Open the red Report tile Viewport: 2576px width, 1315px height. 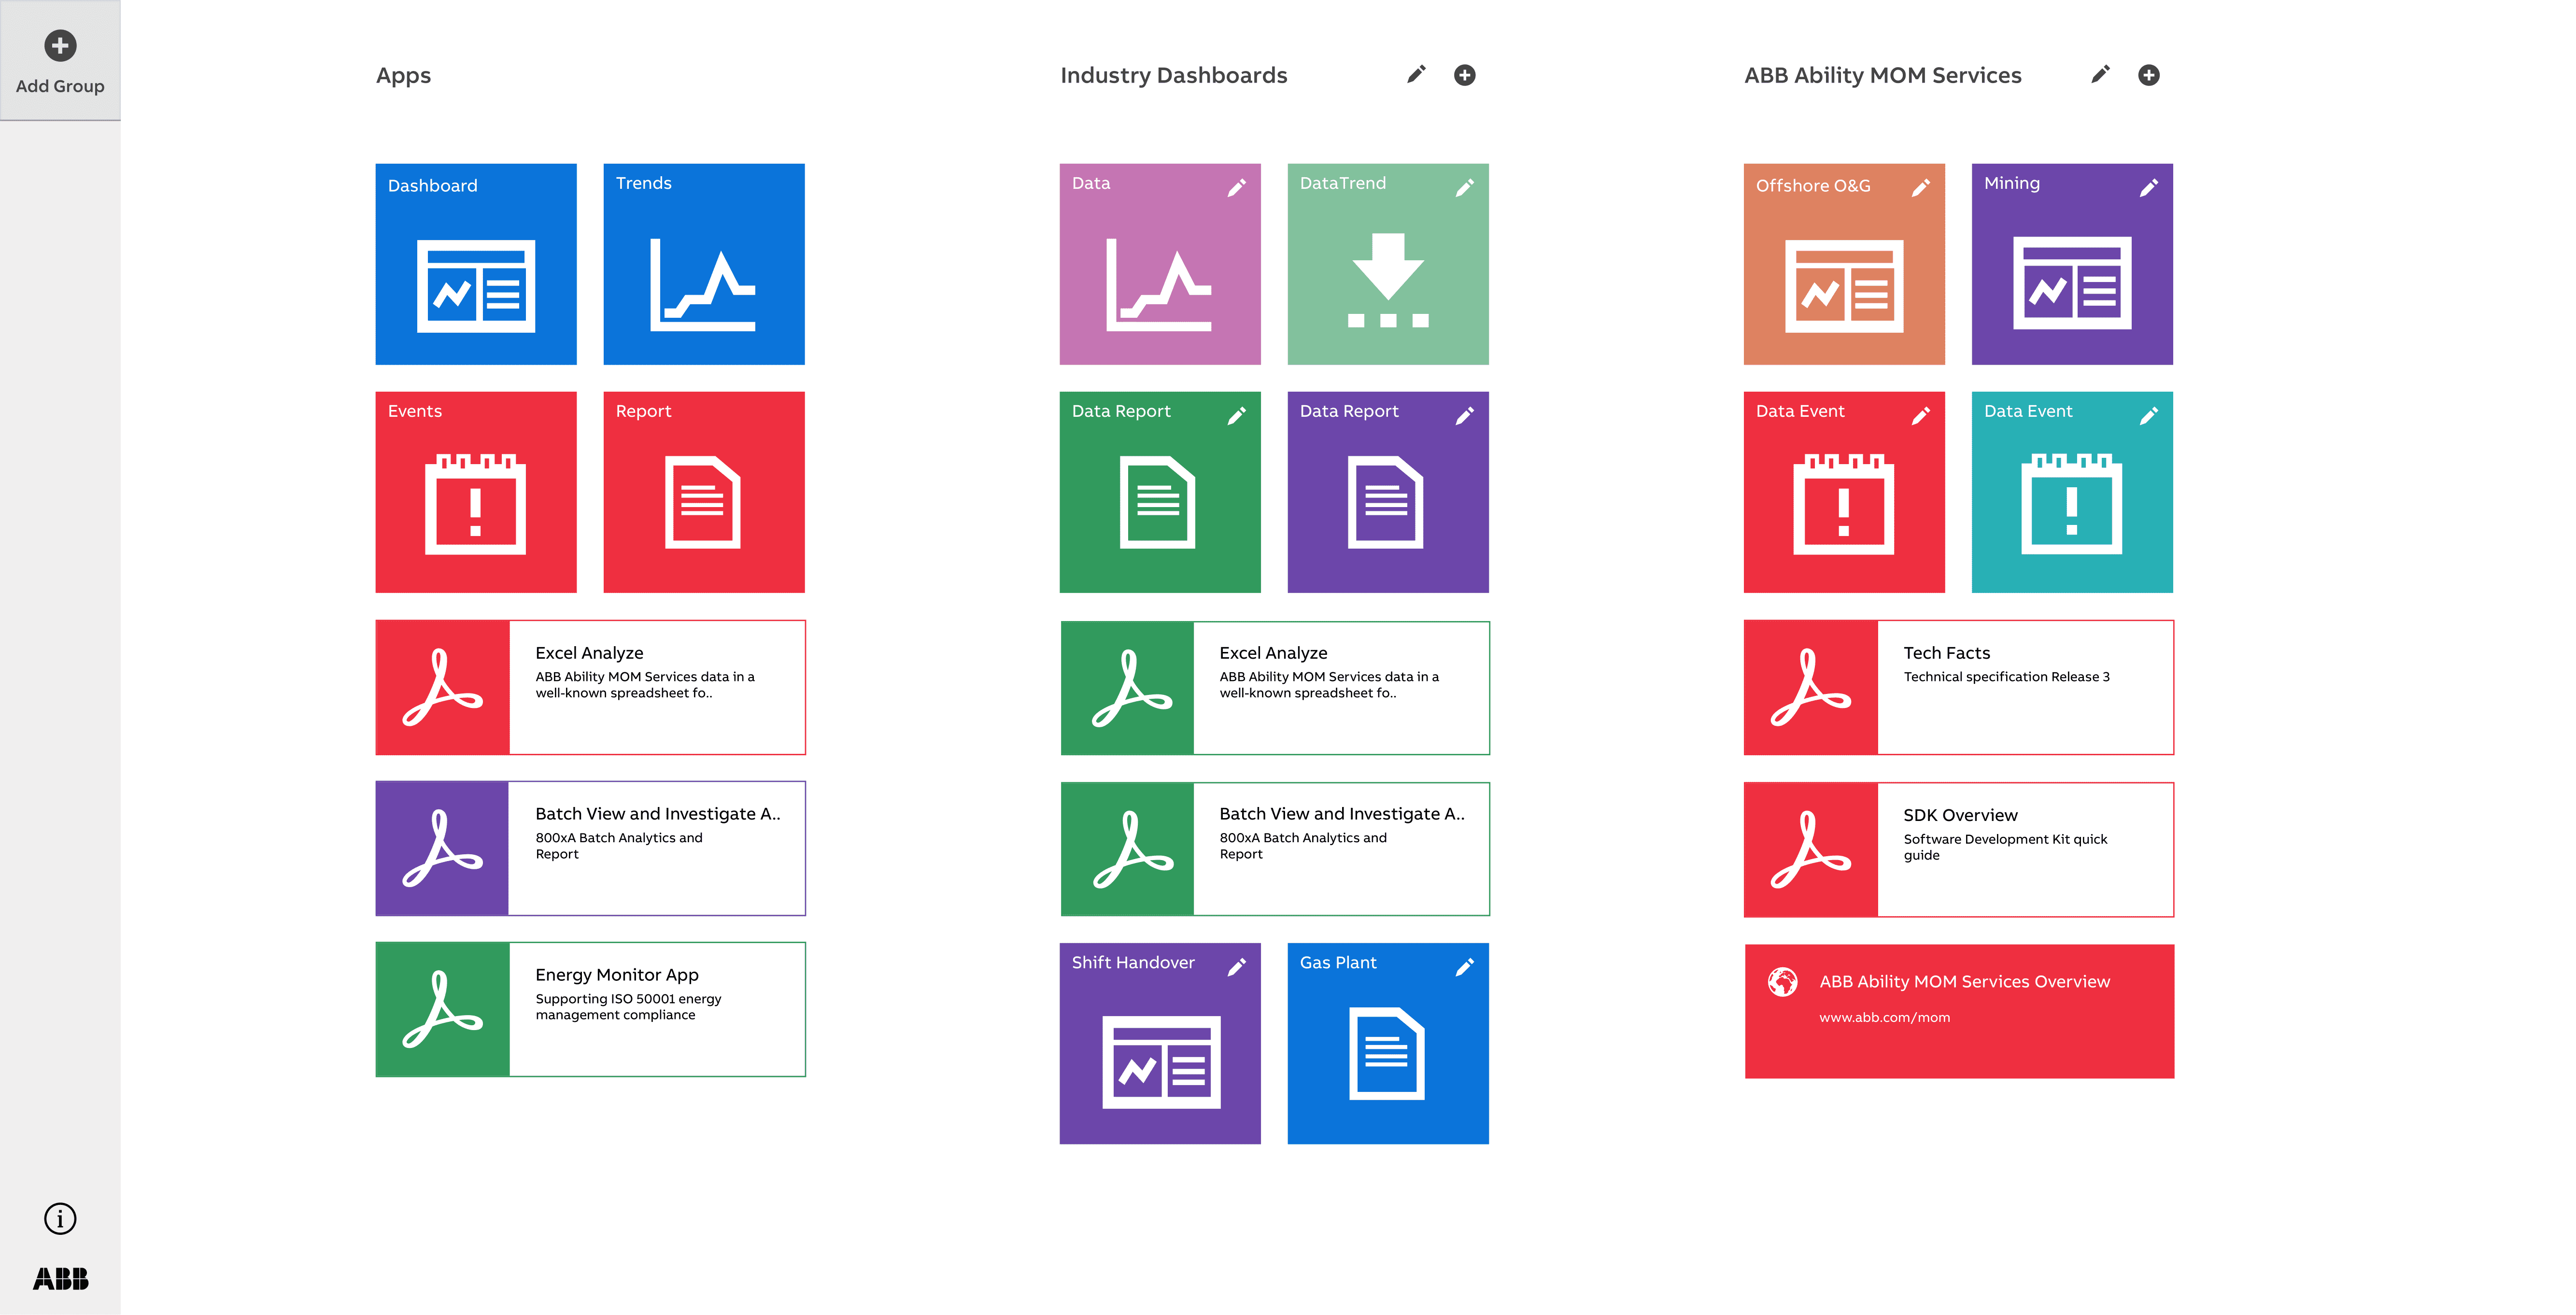704,492
